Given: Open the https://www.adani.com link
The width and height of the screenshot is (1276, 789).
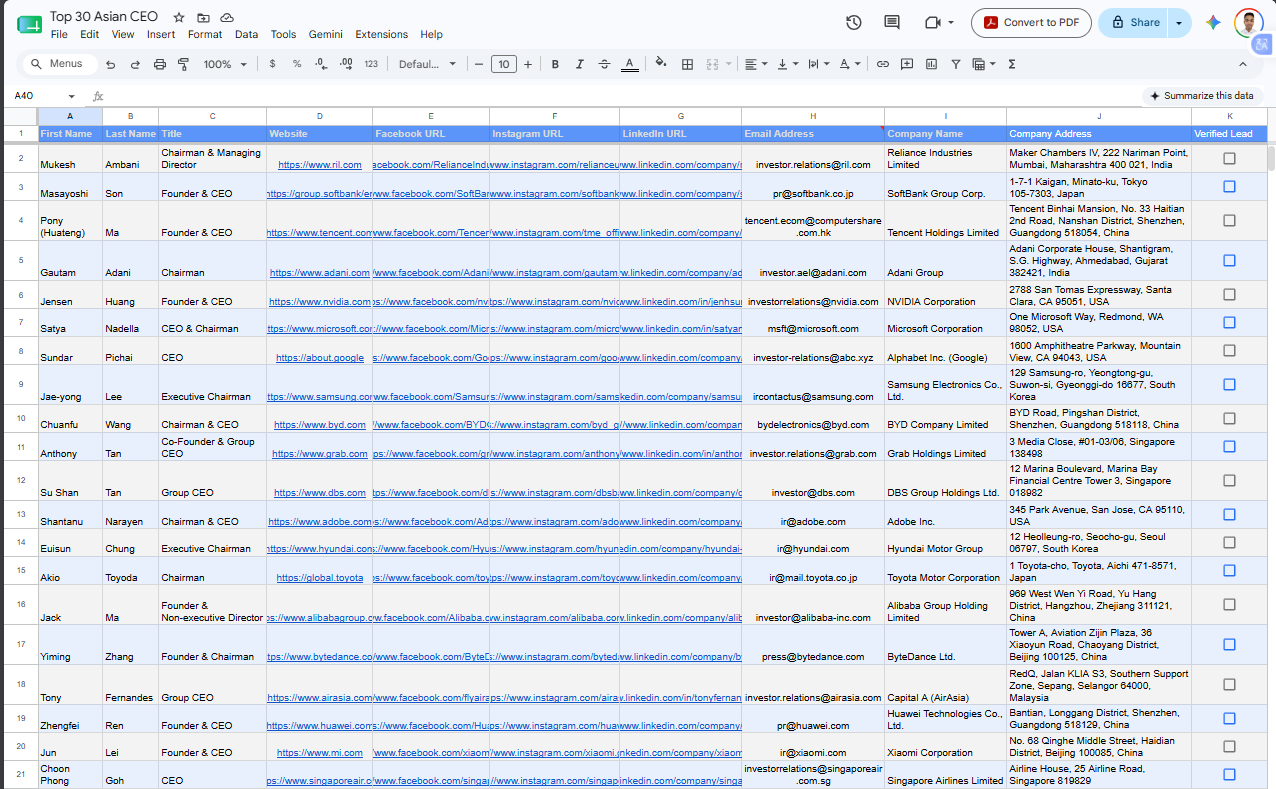Looking at the screenshot, I should [319, 272].
